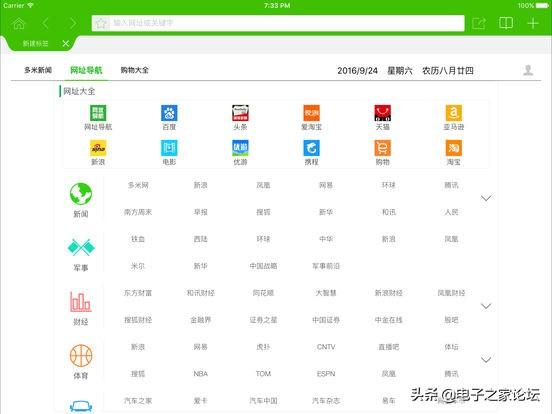Click the forward navigation arrow
The height and width of the screenshot is (414, 552).
pos(73,24)
